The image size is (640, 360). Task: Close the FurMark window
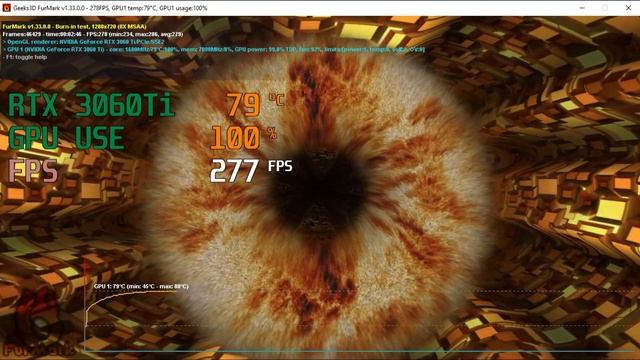628,8
